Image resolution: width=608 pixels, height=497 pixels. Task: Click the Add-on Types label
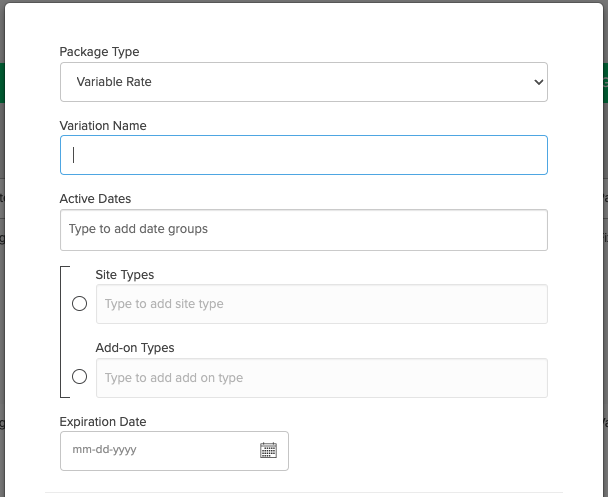(x=135, y=348)
